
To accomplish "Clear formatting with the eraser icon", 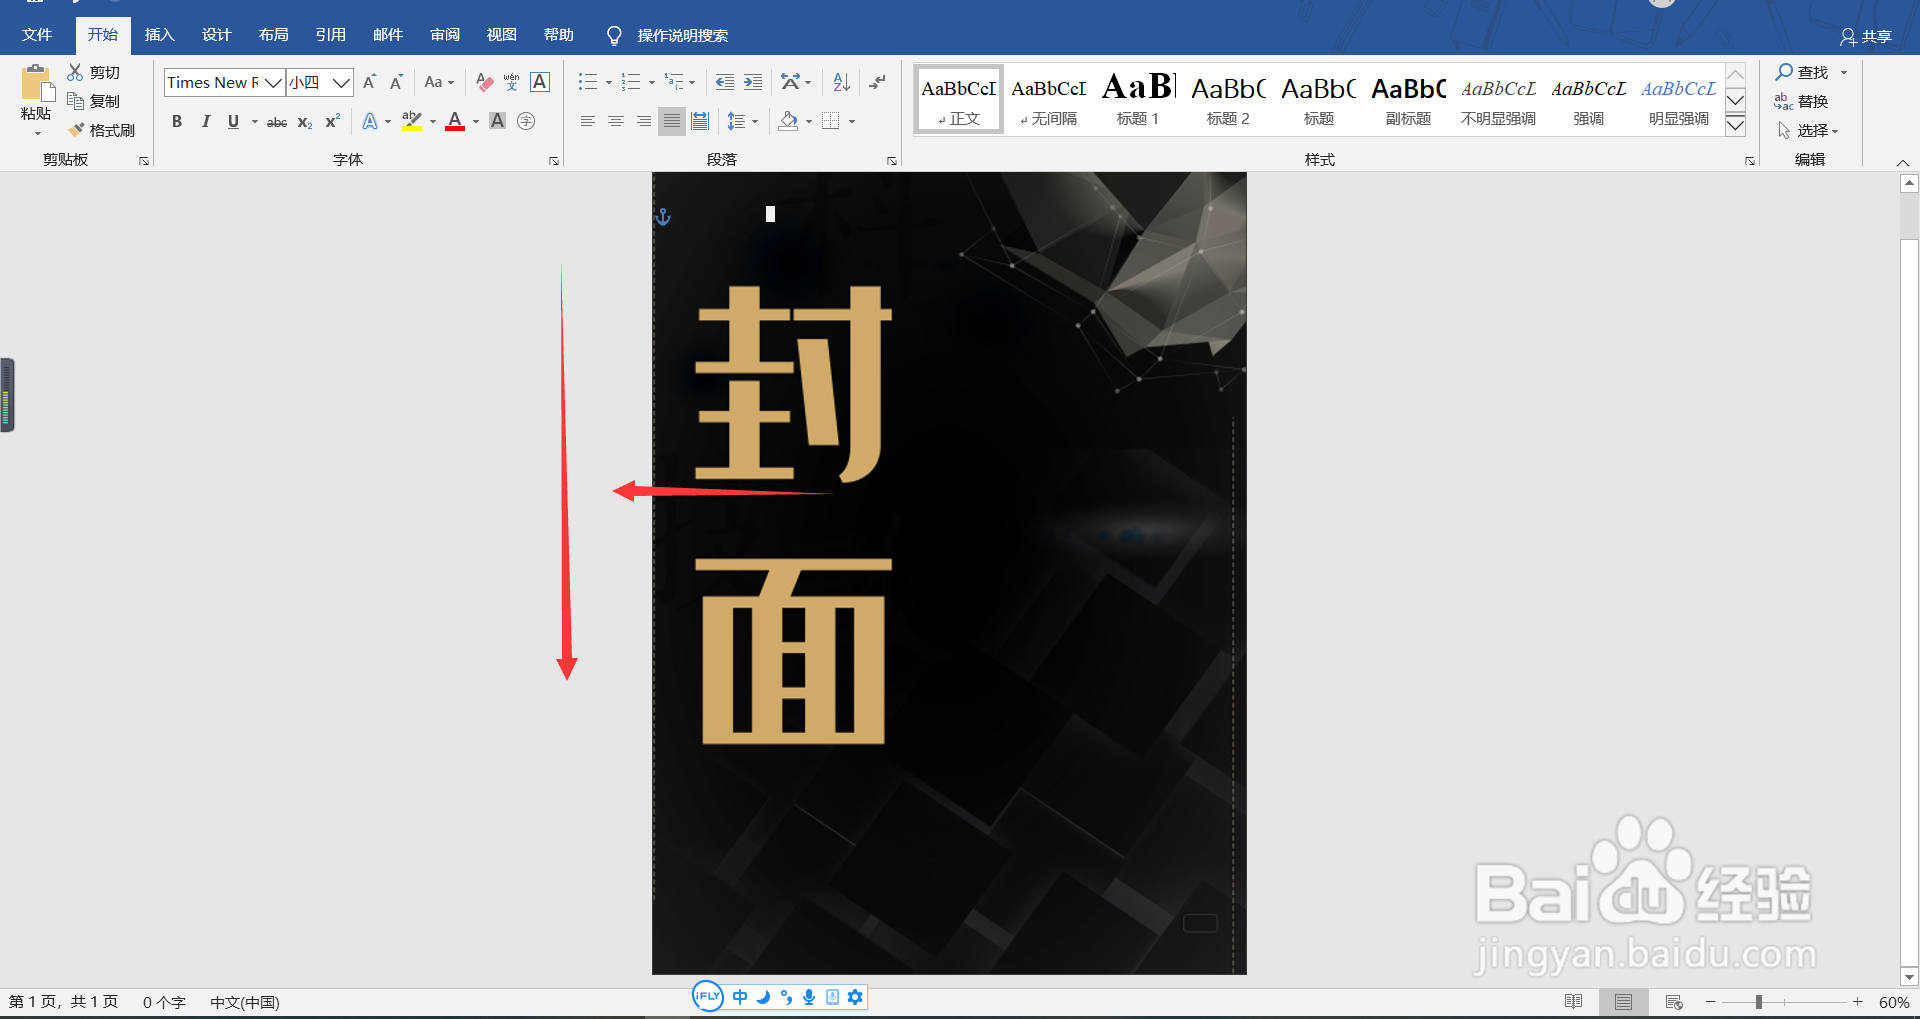I will tap(484, 82).
